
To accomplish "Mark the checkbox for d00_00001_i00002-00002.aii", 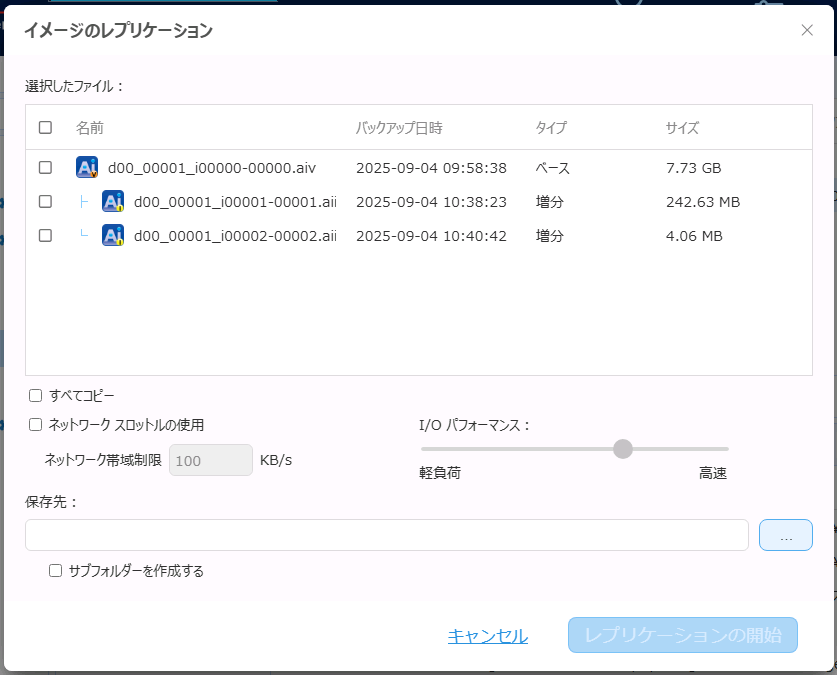I will [45, 236].
